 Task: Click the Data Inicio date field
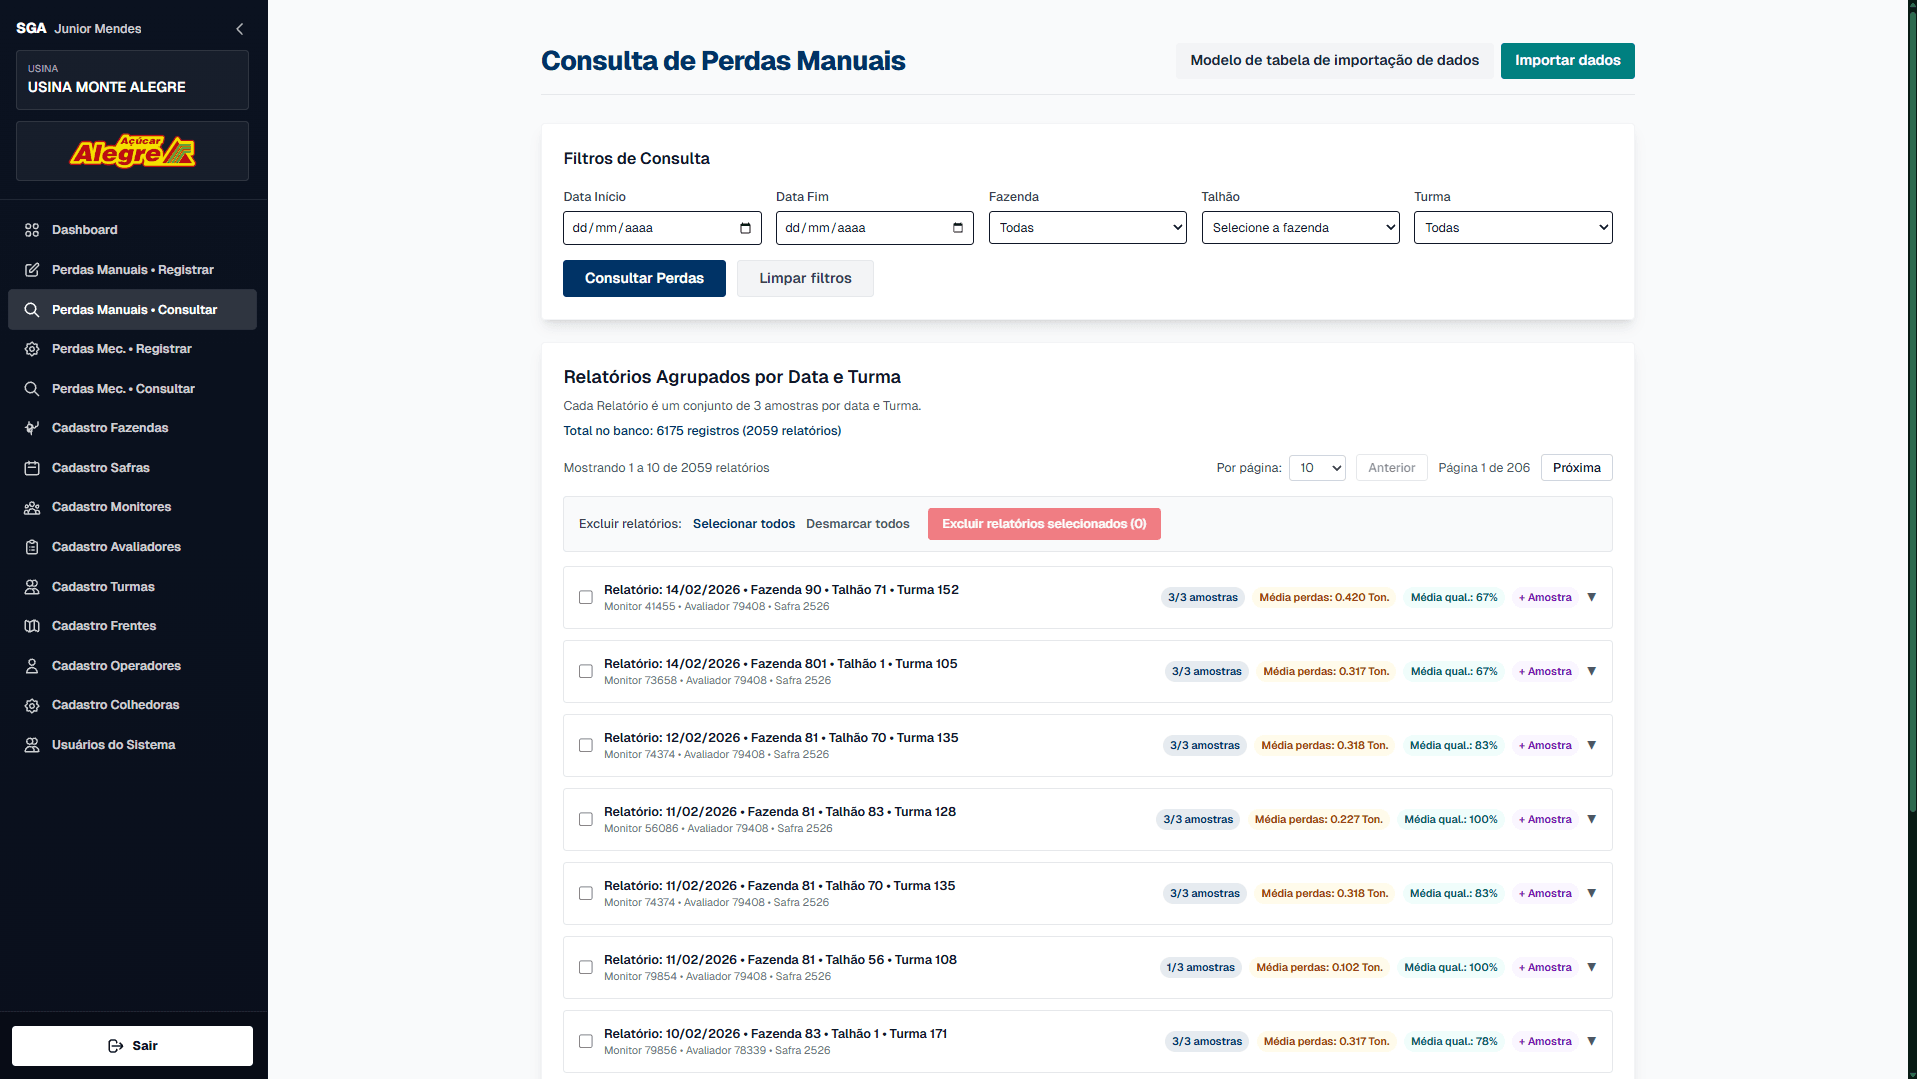tap(650, 228)
